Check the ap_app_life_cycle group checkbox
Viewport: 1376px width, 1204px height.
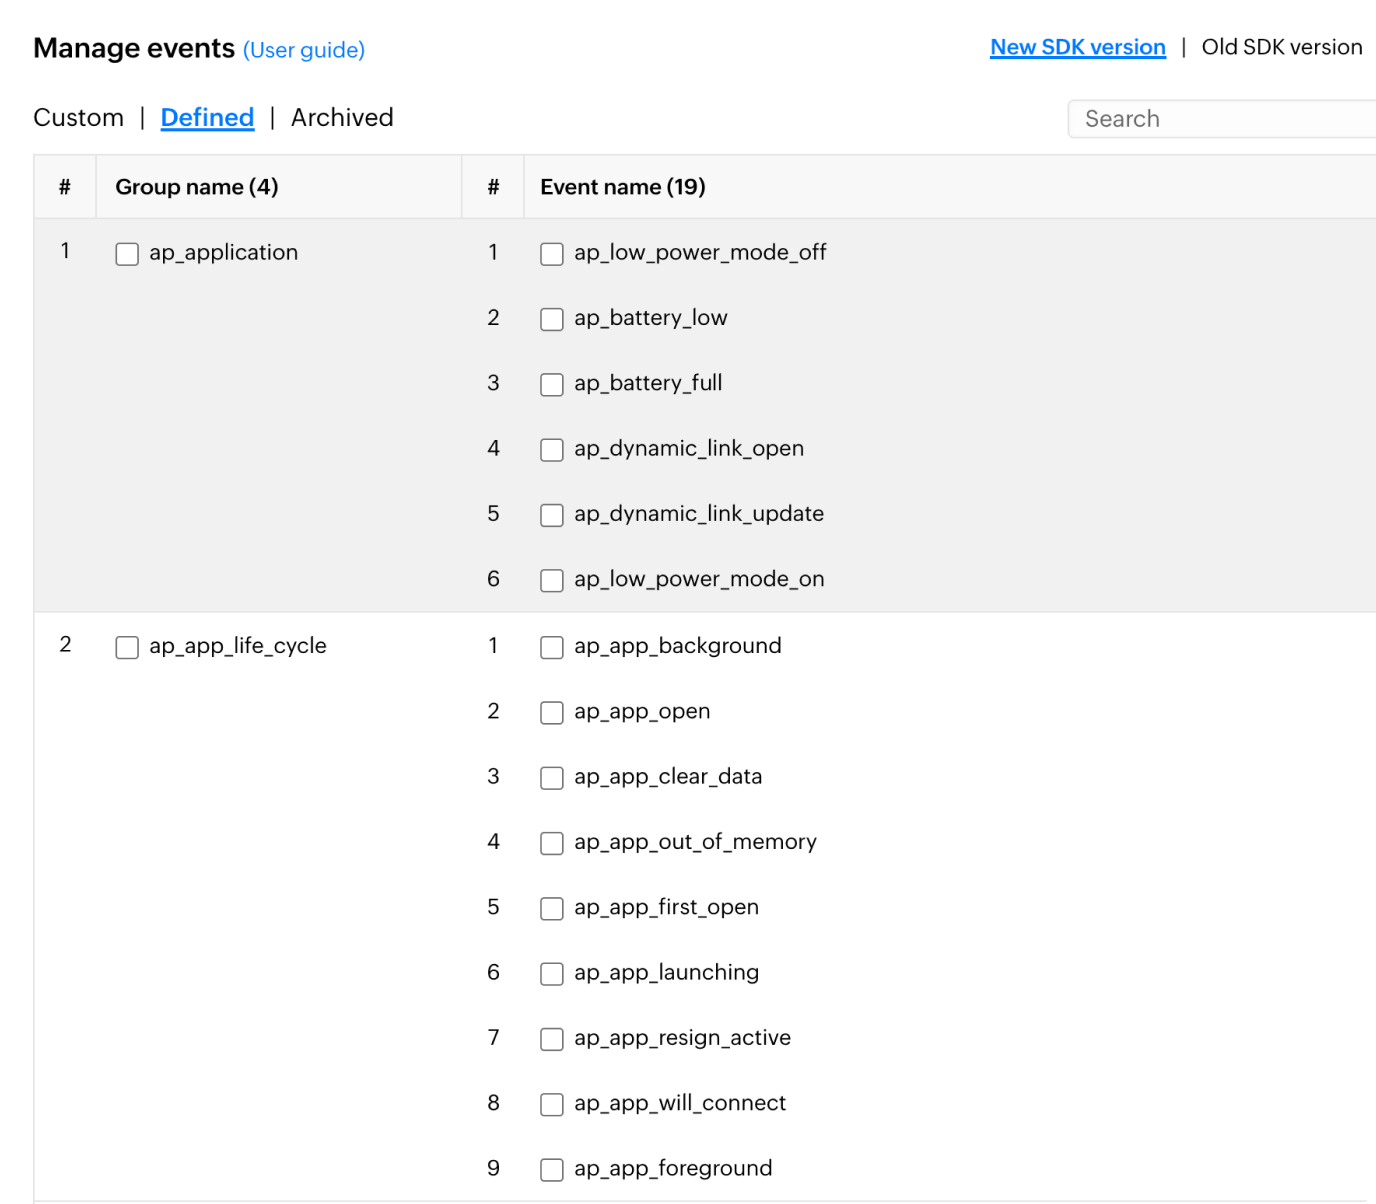(x=126, y=647)
